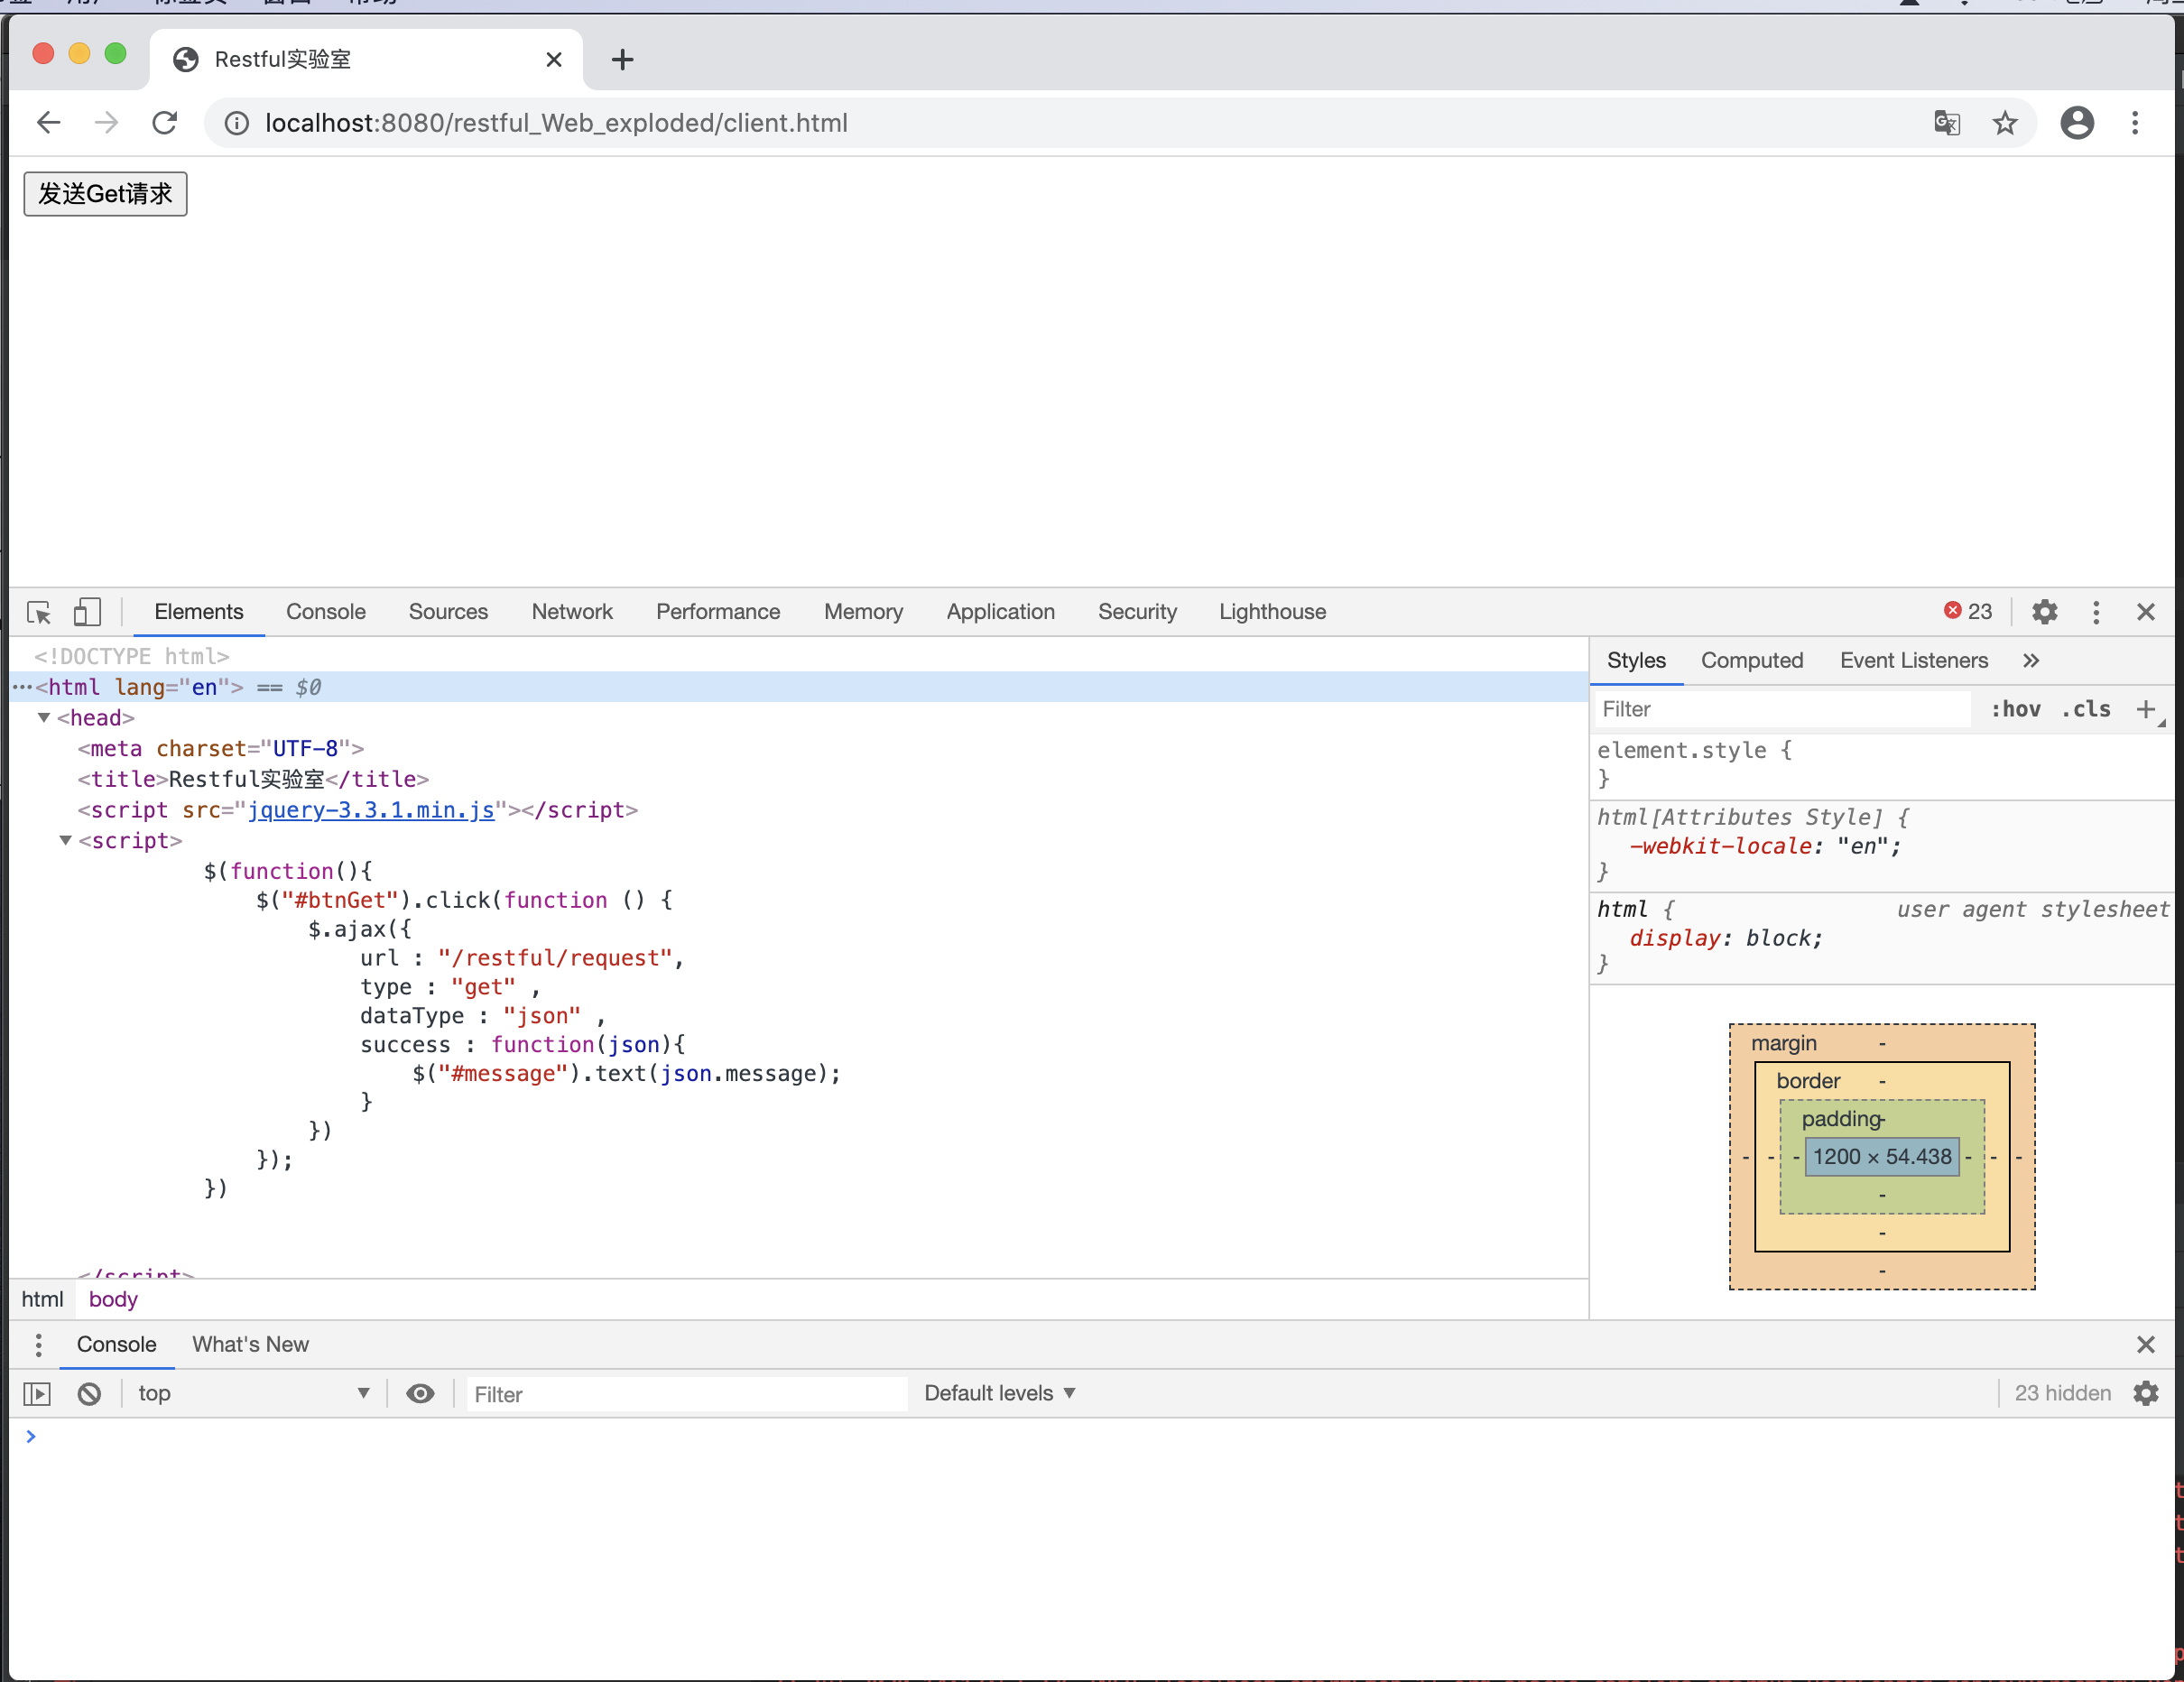Clear the console output

[89, 1394]
